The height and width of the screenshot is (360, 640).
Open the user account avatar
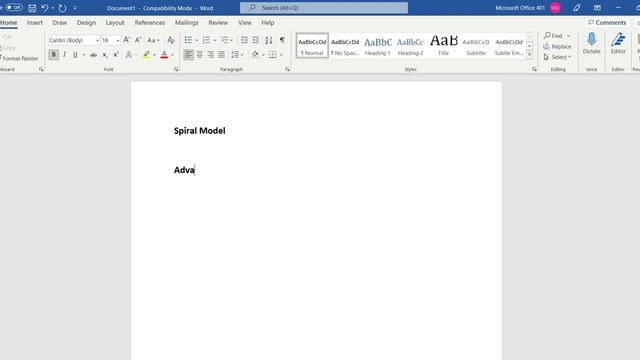[x=555, y=8]
